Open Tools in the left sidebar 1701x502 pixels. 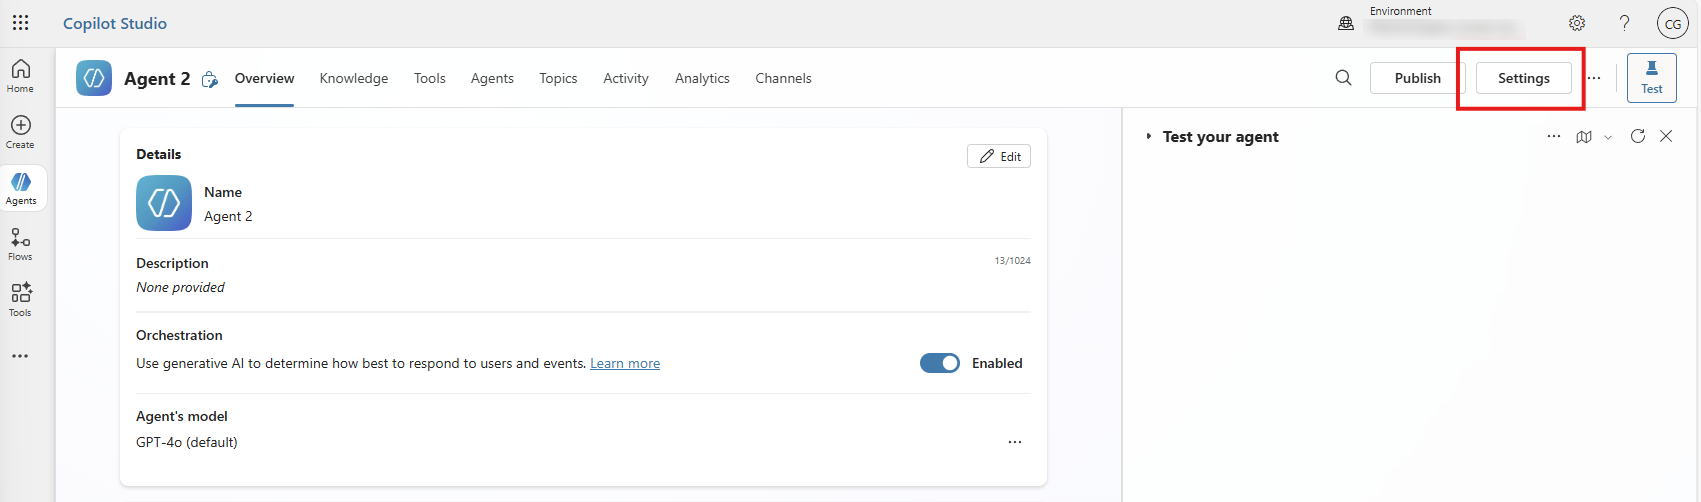point(20,299)
